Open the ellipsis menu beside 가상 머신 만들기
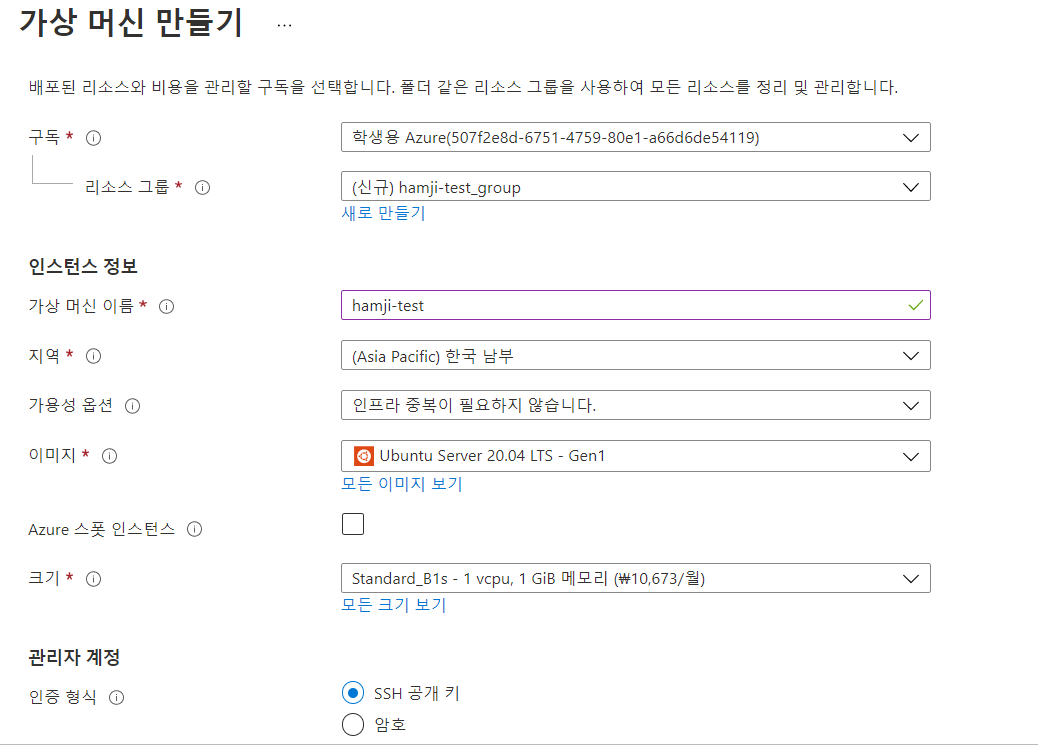1038x745 pixels. click(284, 25)
